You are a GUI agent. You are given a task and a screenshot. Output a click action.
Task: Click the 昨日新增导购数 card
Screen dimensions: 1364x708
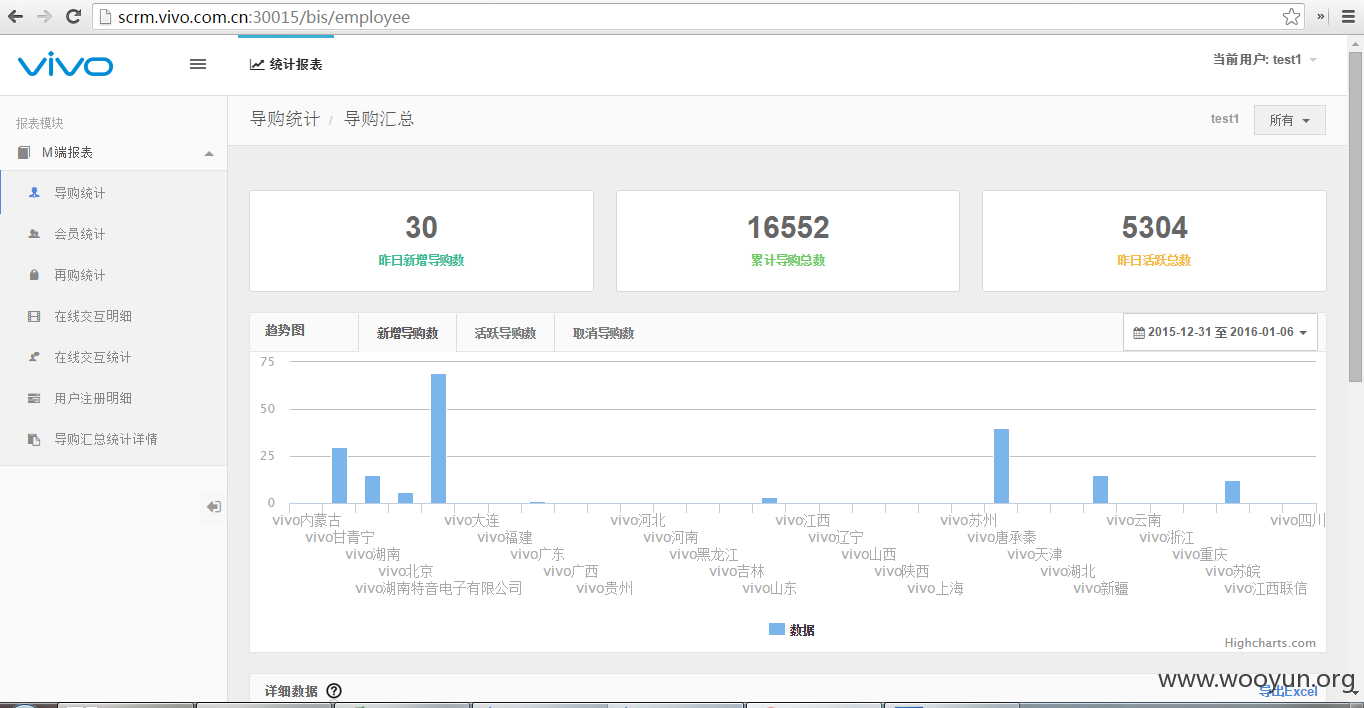(421, 241)
